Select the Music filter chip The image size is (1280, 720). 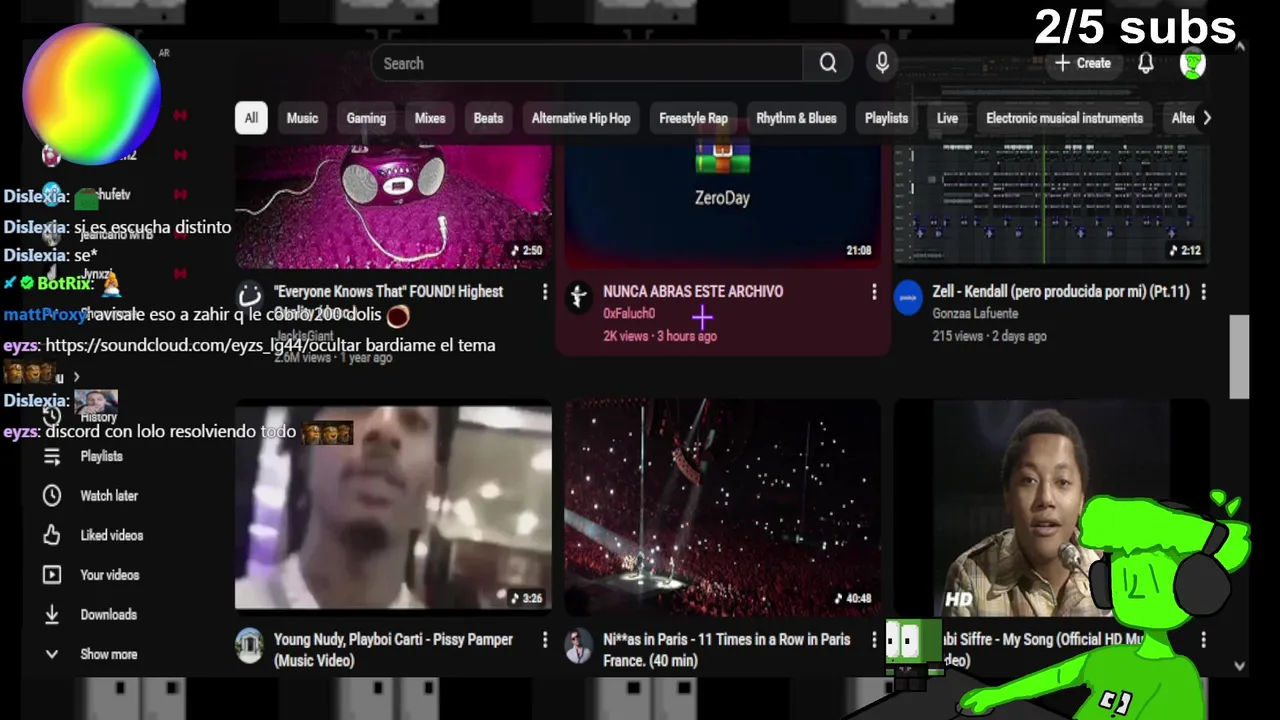pyautogui.click(x=302, y=118)
